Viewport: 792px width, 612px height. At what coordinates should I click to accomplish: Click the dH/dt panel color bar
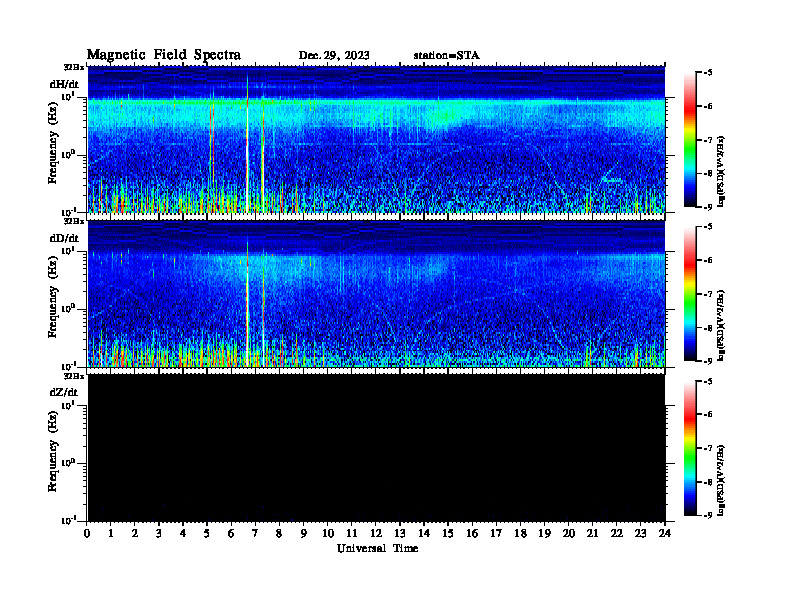(x=690, y=140)
